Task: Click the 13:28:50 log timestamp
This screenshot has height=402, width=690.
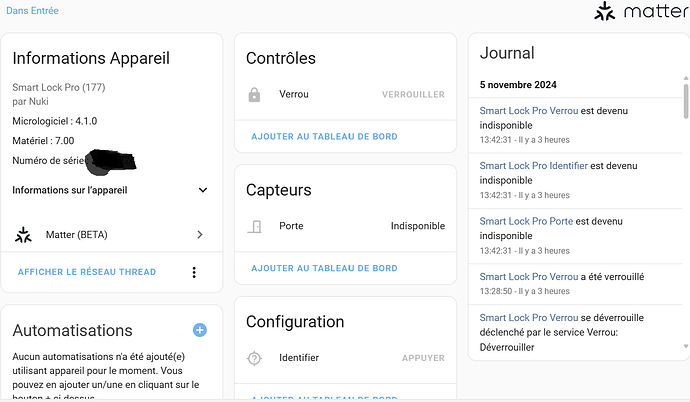Action: 496,291
